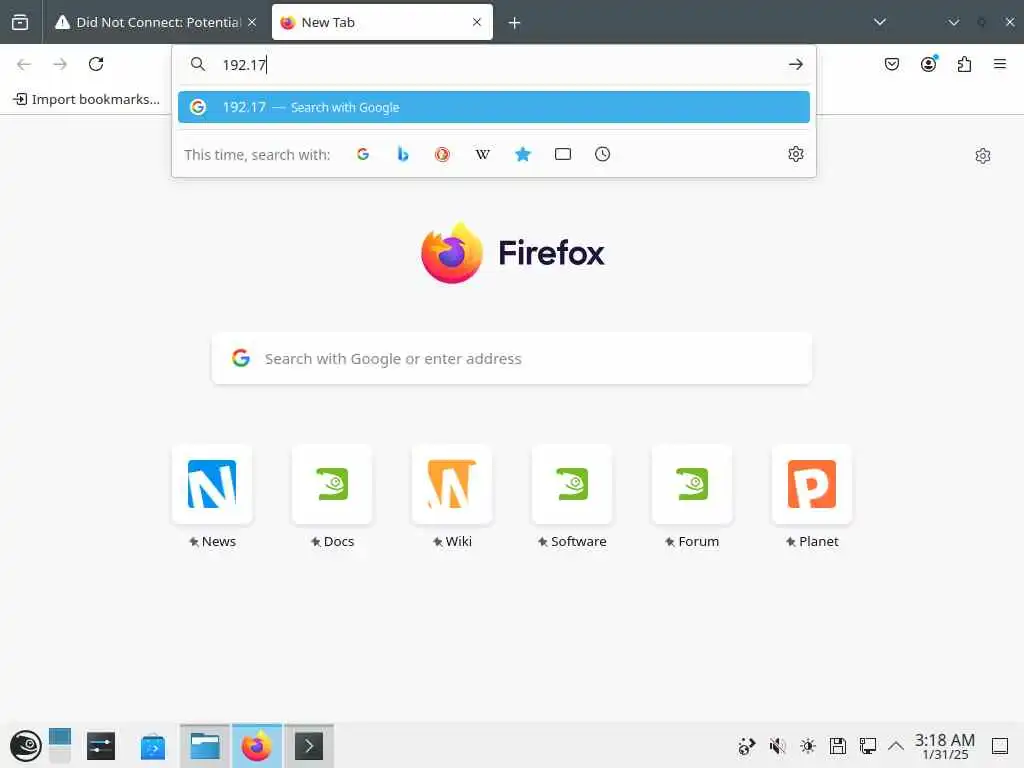Search this time with Google
1024x768 pixels.
tap(363, 154)
